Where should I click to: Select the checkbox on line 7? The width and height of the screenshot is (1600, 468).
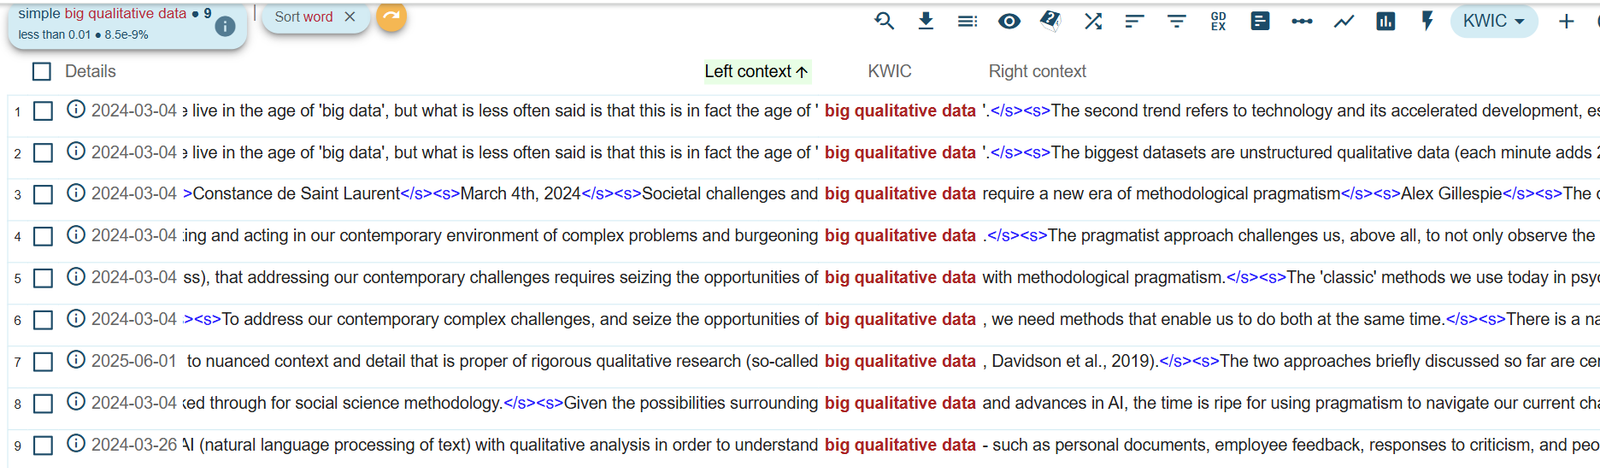pos(42,362)
